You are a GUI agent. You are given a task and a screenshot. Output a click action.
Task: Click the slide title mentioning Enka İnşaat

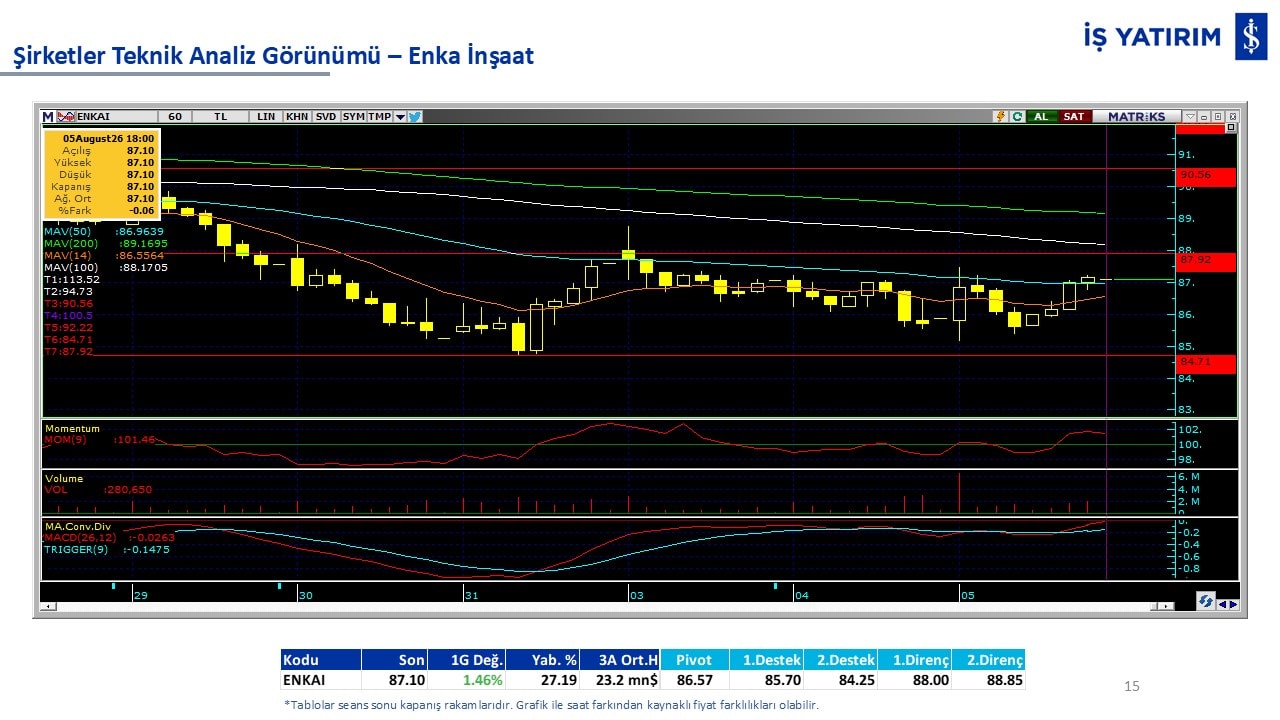[274, 56]
